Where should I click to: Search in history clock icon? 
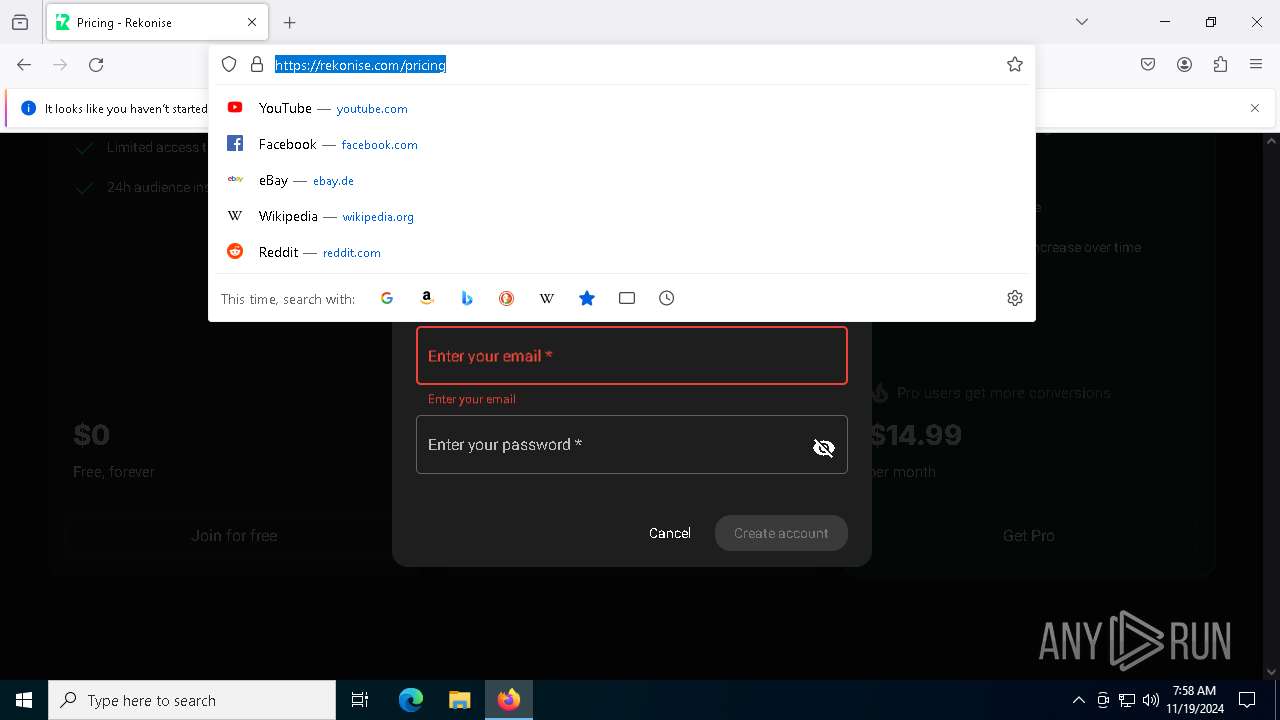(667, 298)
